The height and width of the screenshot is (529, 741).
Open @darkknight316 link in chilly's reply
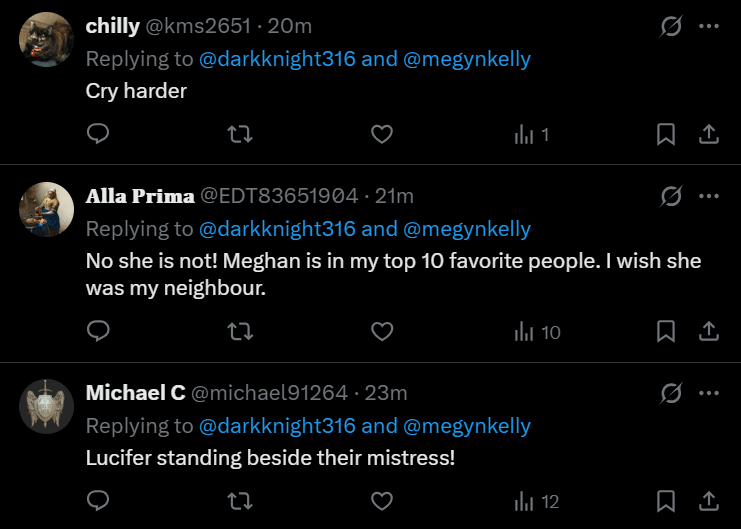pyautogui.click(x=277, y=59)
